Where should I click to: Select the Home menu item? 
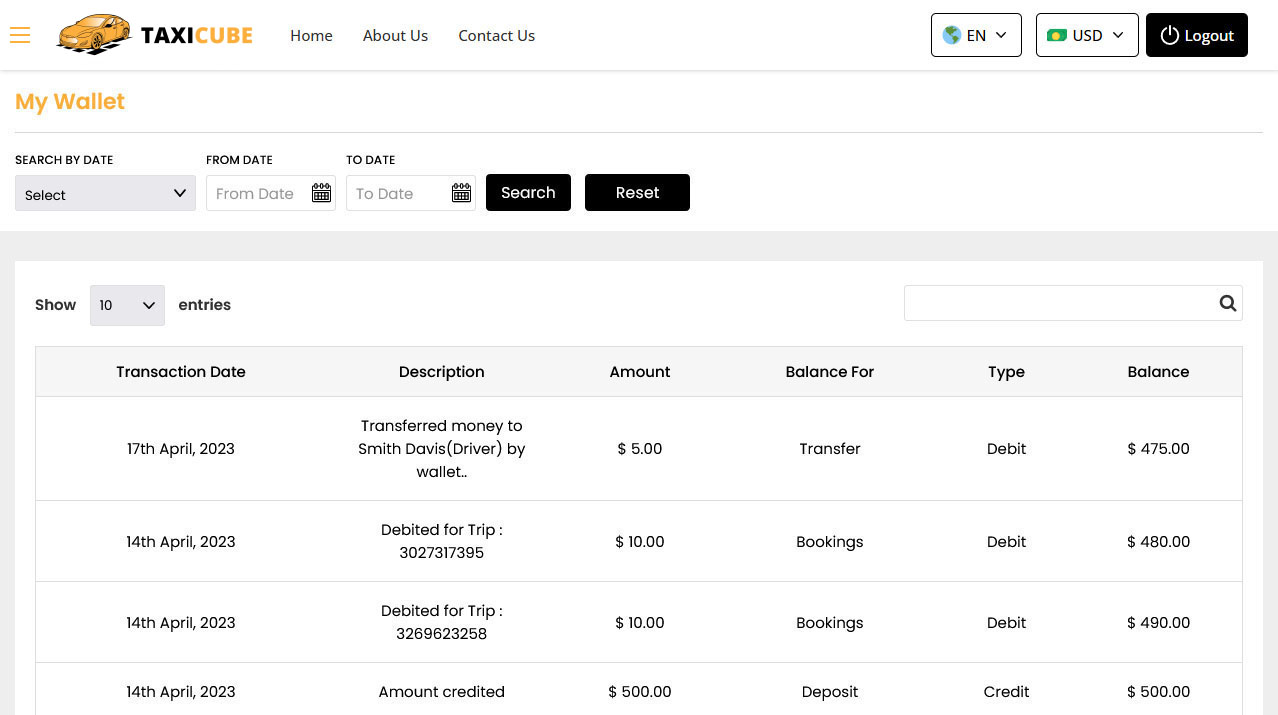click(x=311, y=36)
